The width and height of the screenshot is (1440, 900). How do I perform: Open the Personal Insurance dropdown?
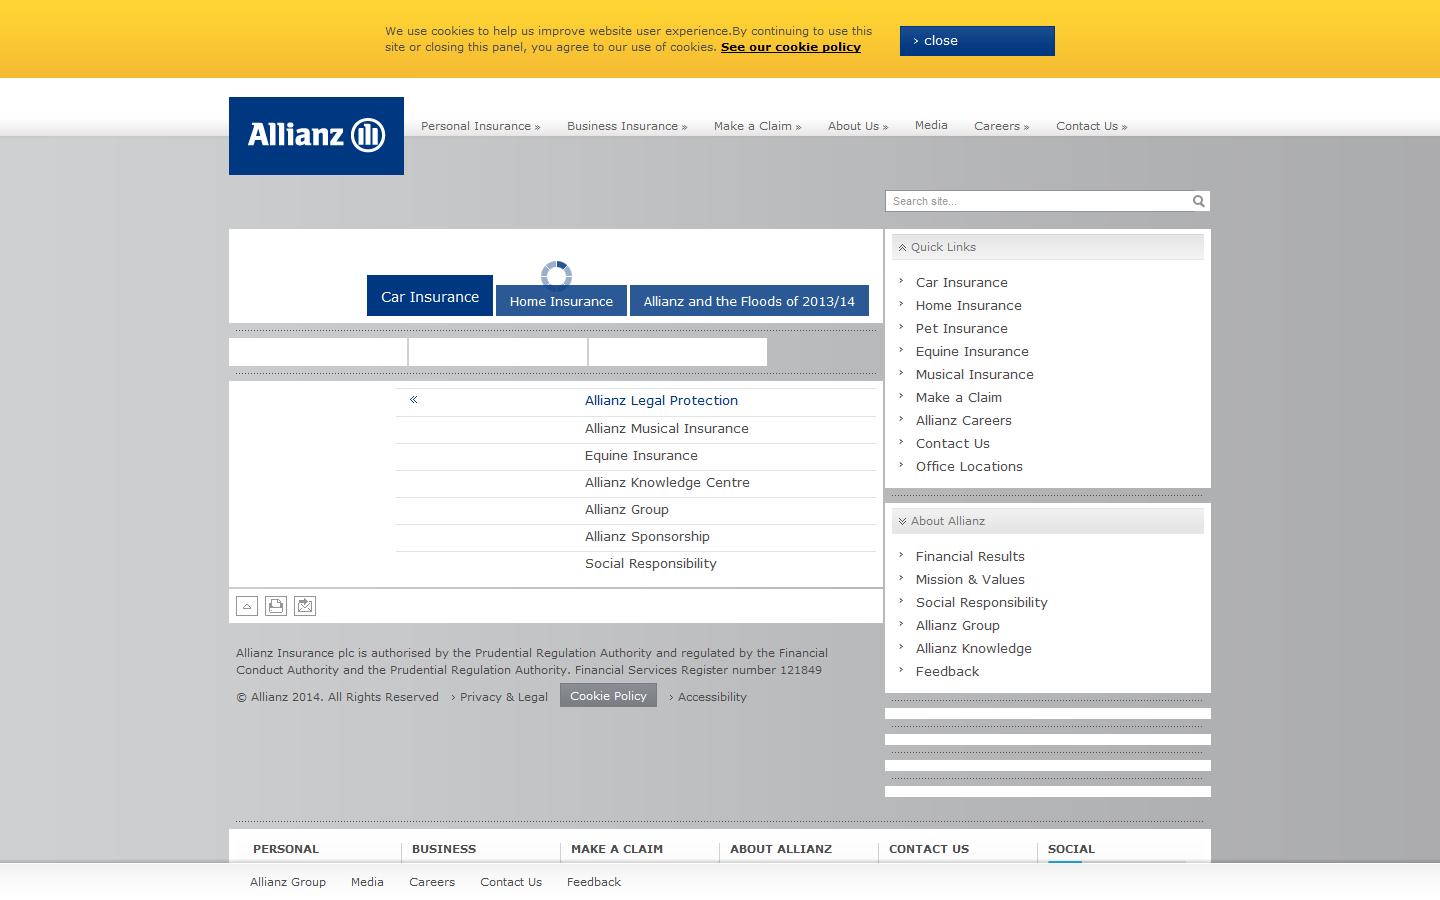pyautogui.click(x=480, y=126)
